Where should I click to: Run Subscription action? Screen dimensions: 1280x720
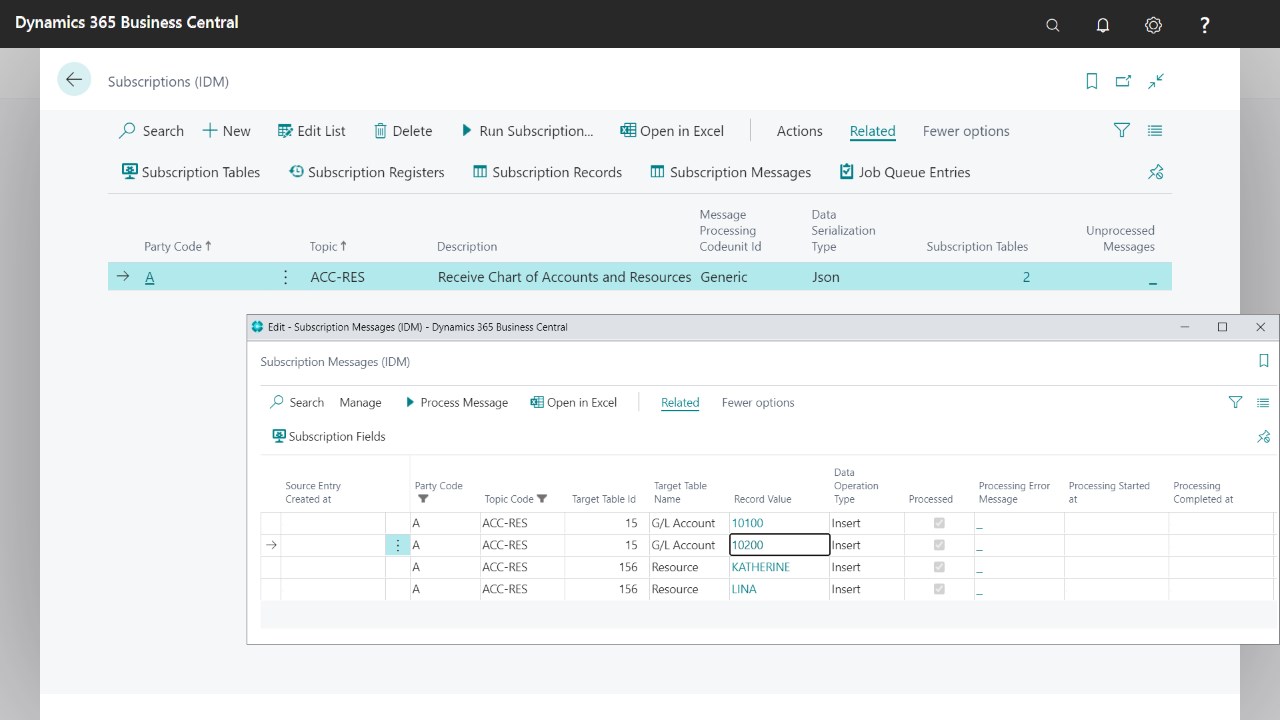click(x=527, y=131)
